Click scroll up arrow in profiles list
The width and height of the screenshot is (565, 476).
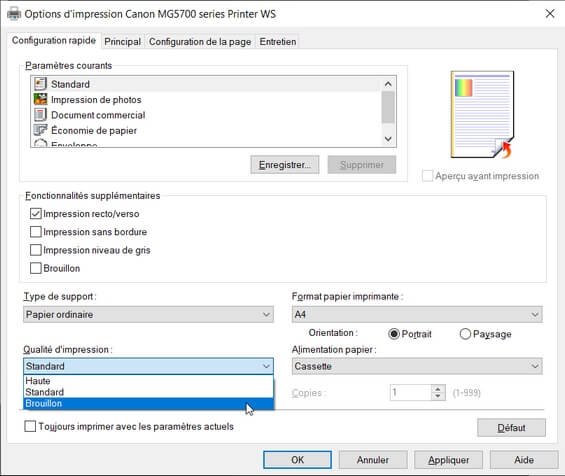click(x=388, y=84)
